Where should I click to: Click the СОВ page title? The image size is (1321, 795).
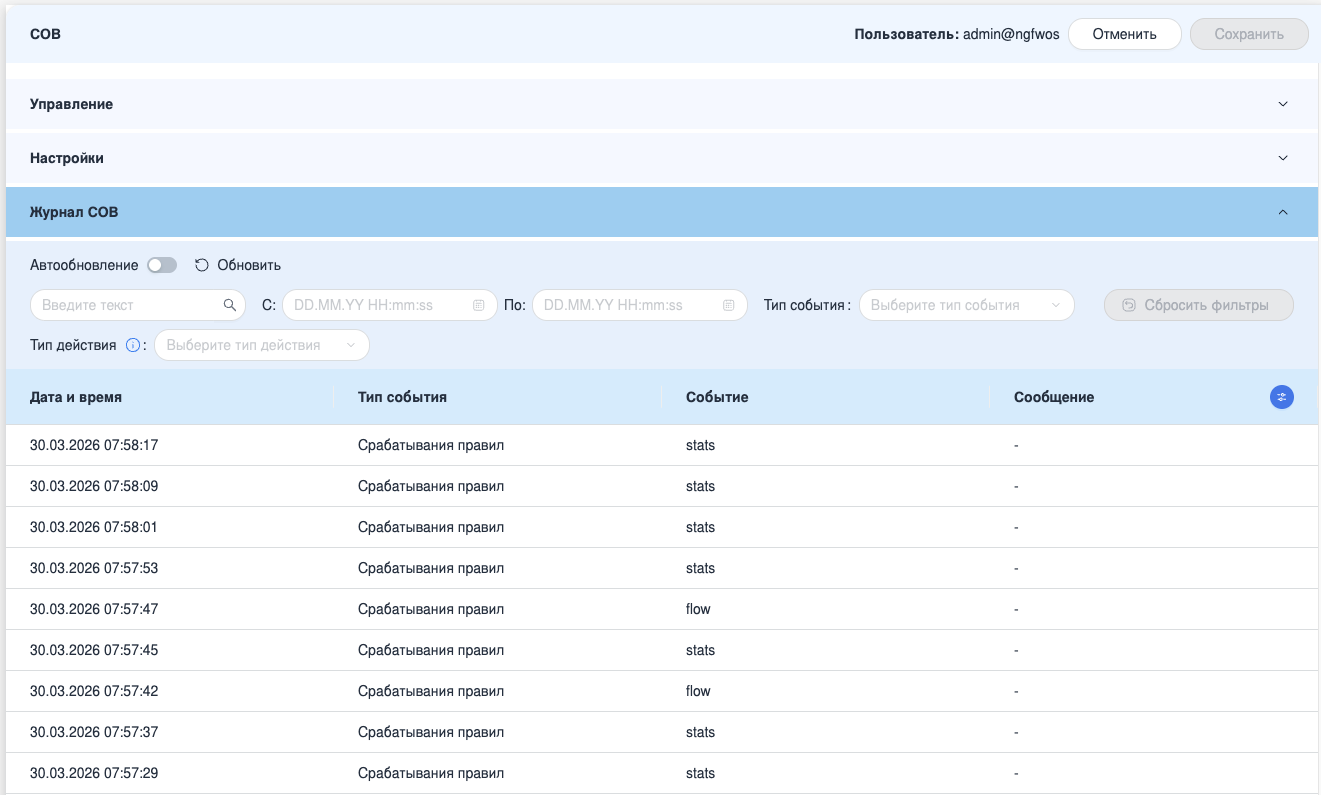coord(45,34)
